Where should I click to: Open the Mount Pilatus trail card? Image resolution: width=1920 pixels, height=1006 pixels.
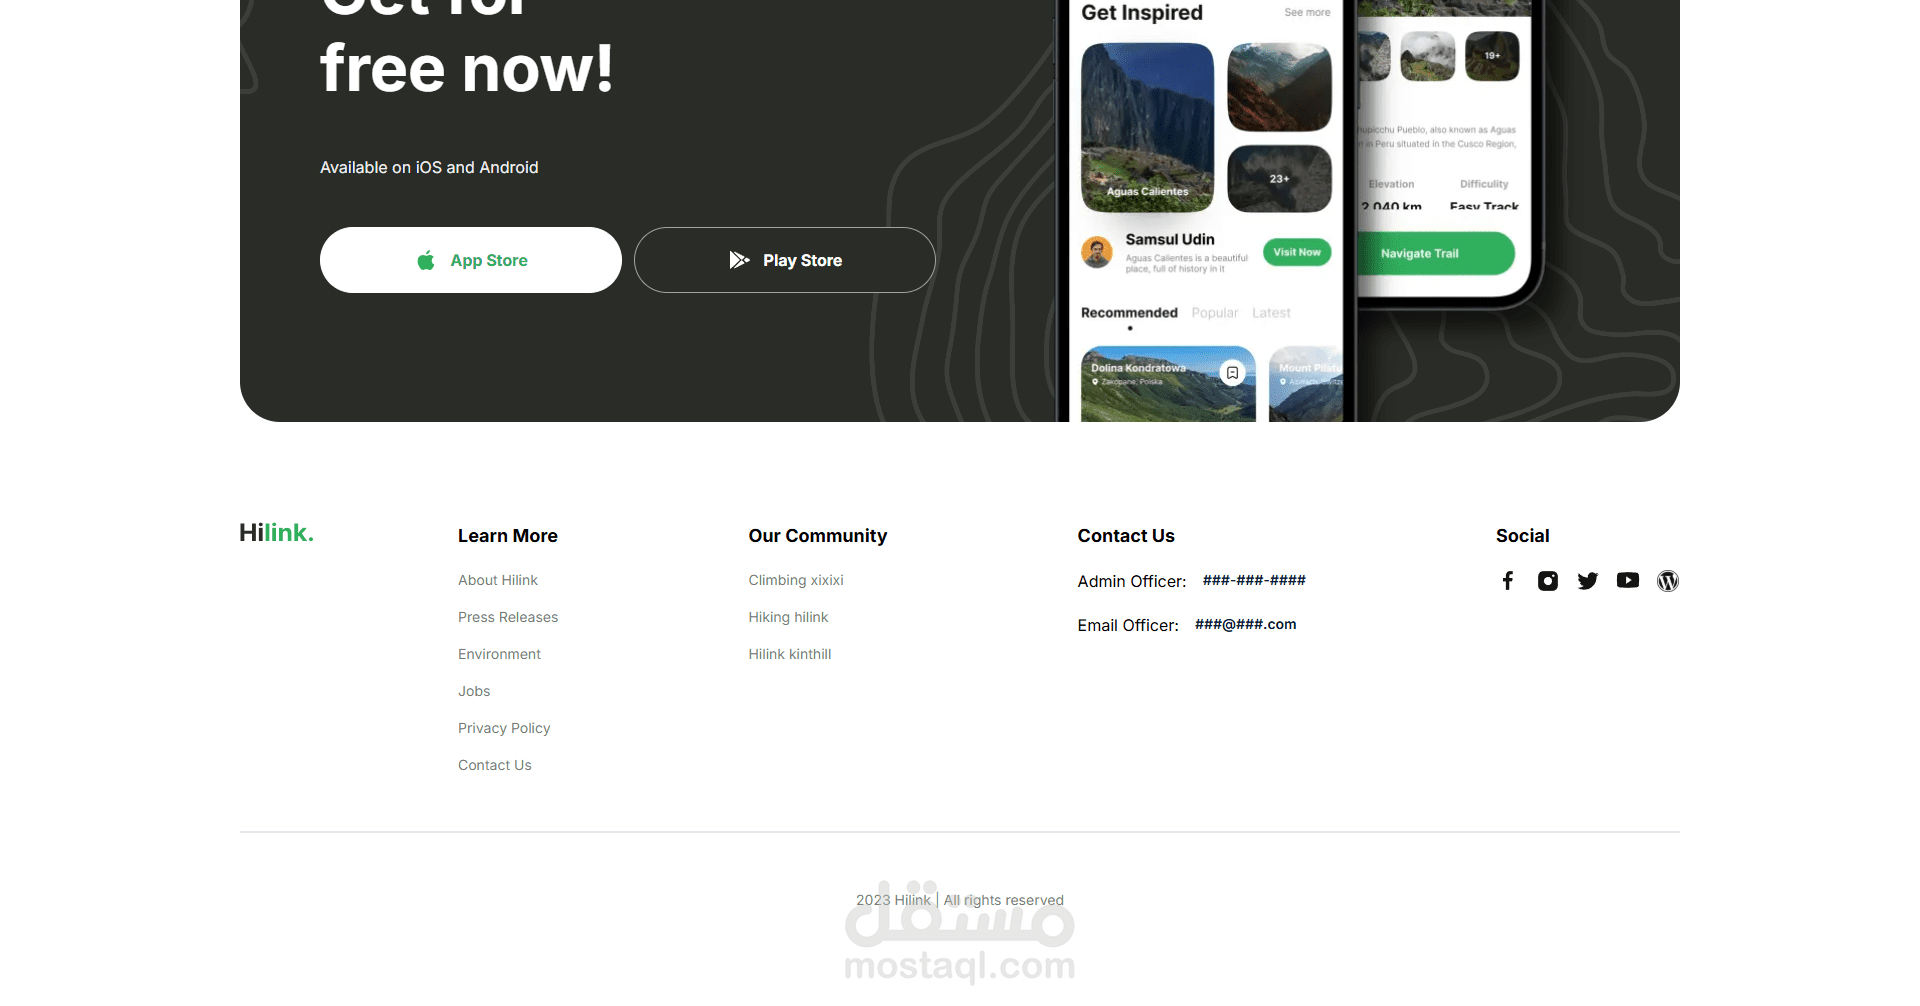click(x=1306, y=384)
